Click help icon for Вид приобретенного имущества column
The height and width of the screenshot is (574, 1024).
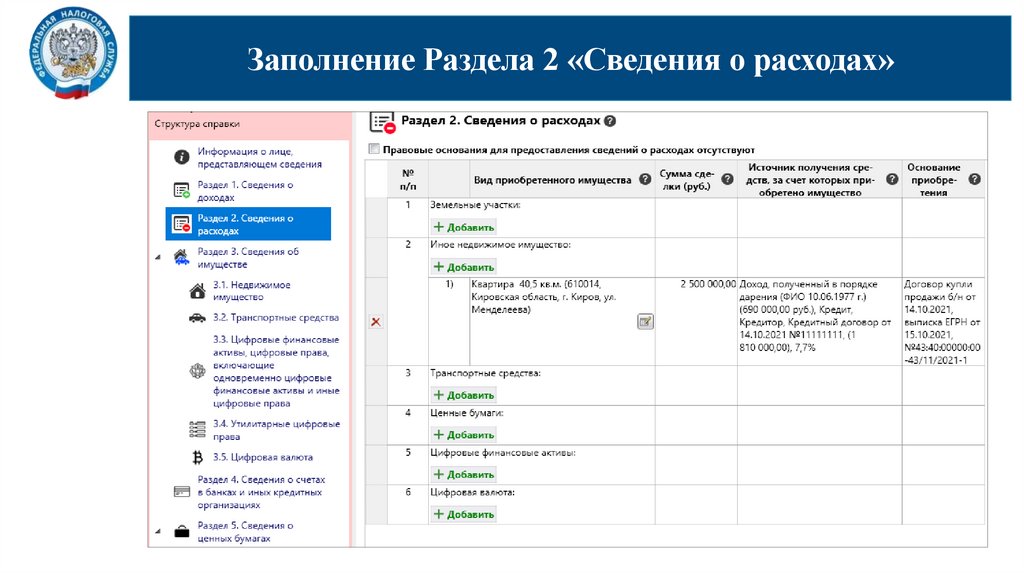(645, 180)
